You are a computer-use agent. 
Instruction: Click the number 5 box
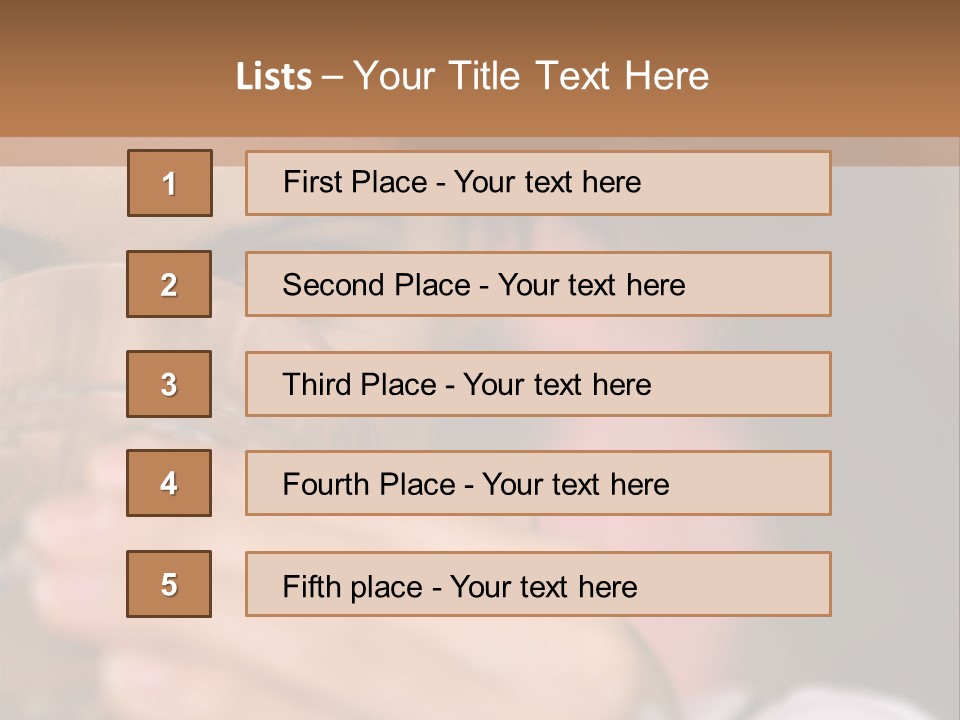click(169, 584)
